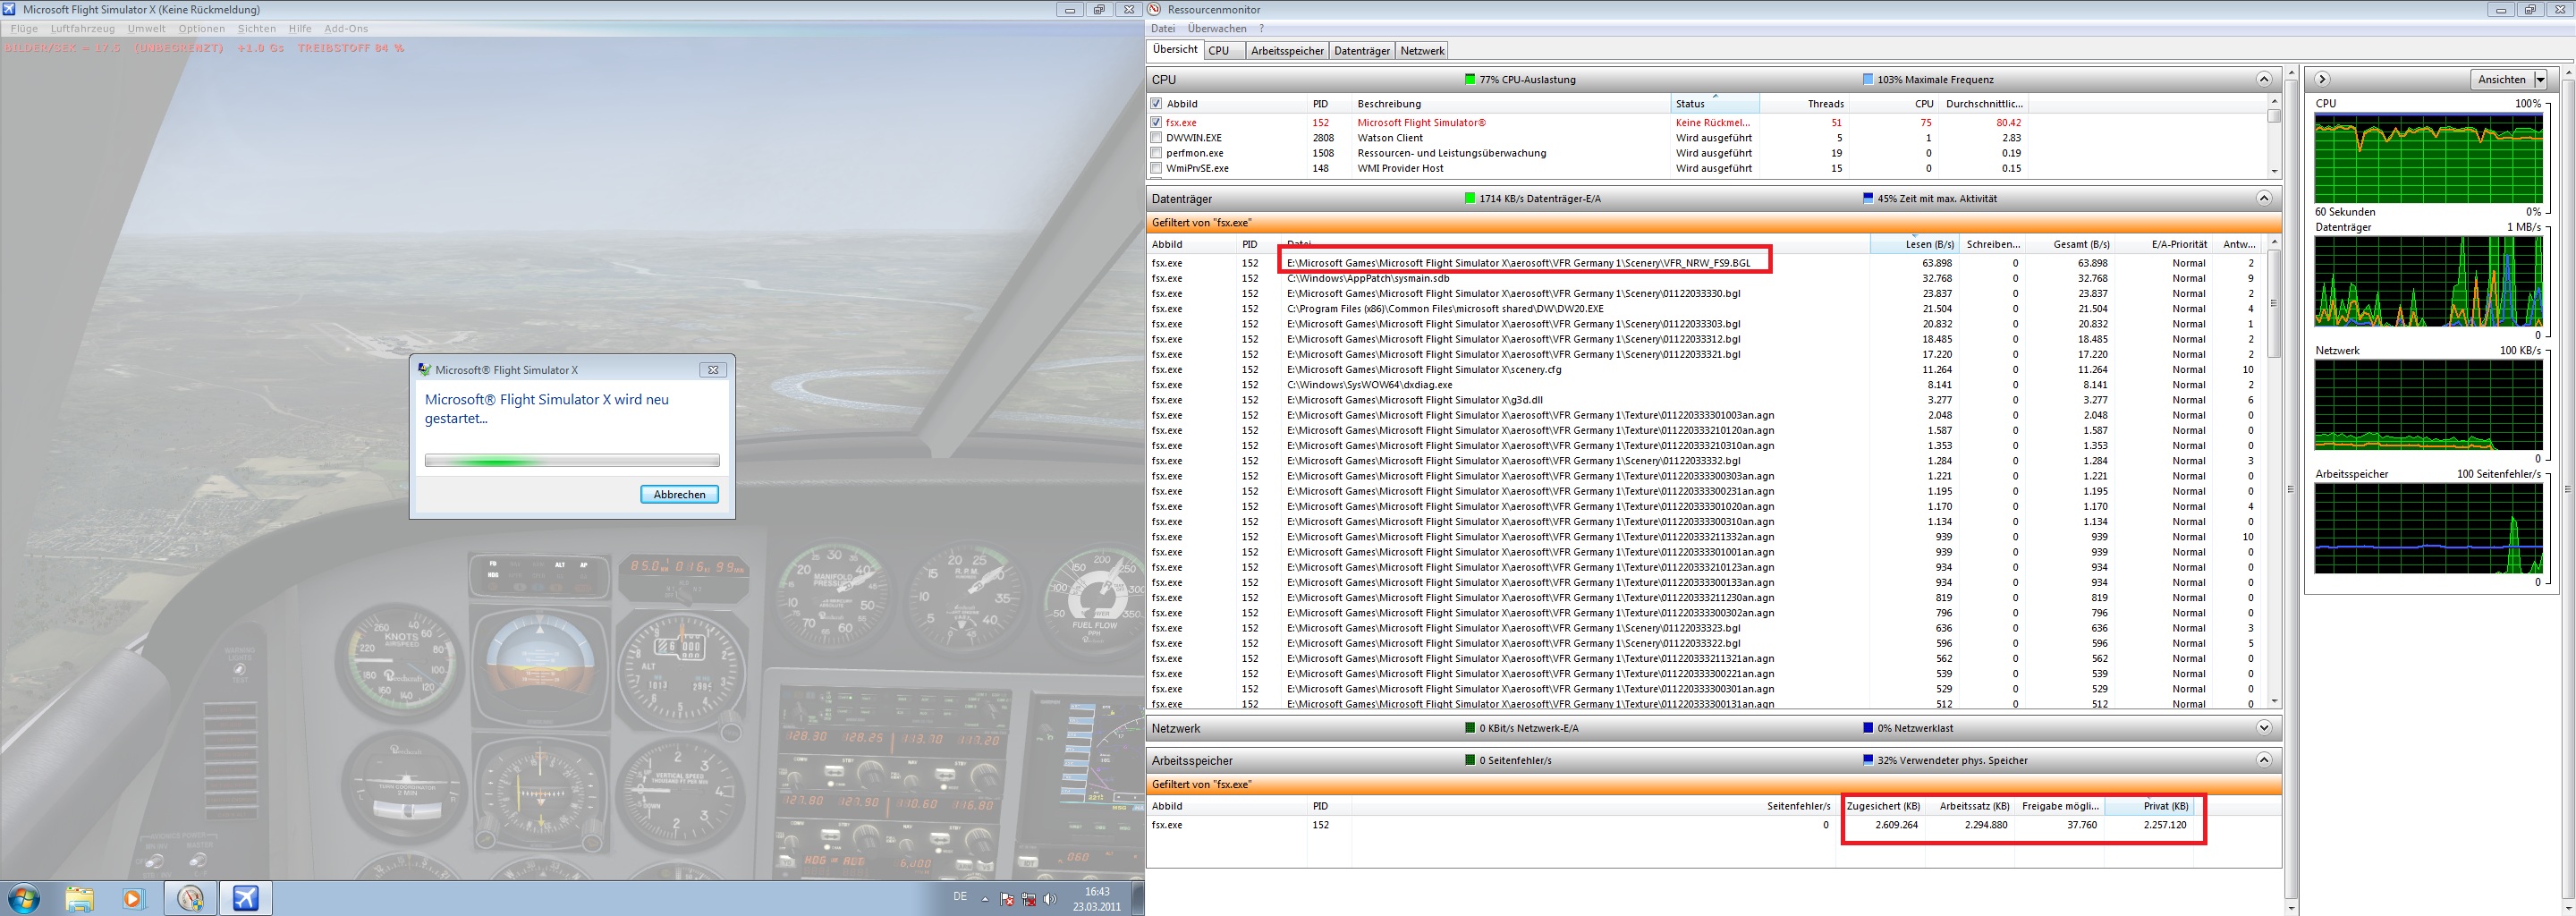Launch Windows Media Player from the taskbar

tap(134, 898)
